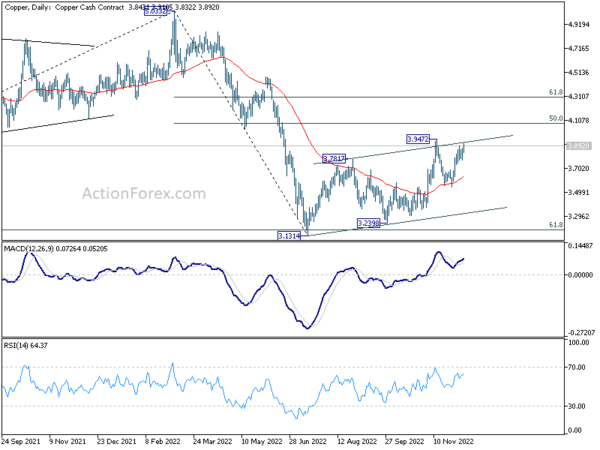Click the 0.14487 MACD axis value
This screenshot has height=450, width=600.
[580, 246]
